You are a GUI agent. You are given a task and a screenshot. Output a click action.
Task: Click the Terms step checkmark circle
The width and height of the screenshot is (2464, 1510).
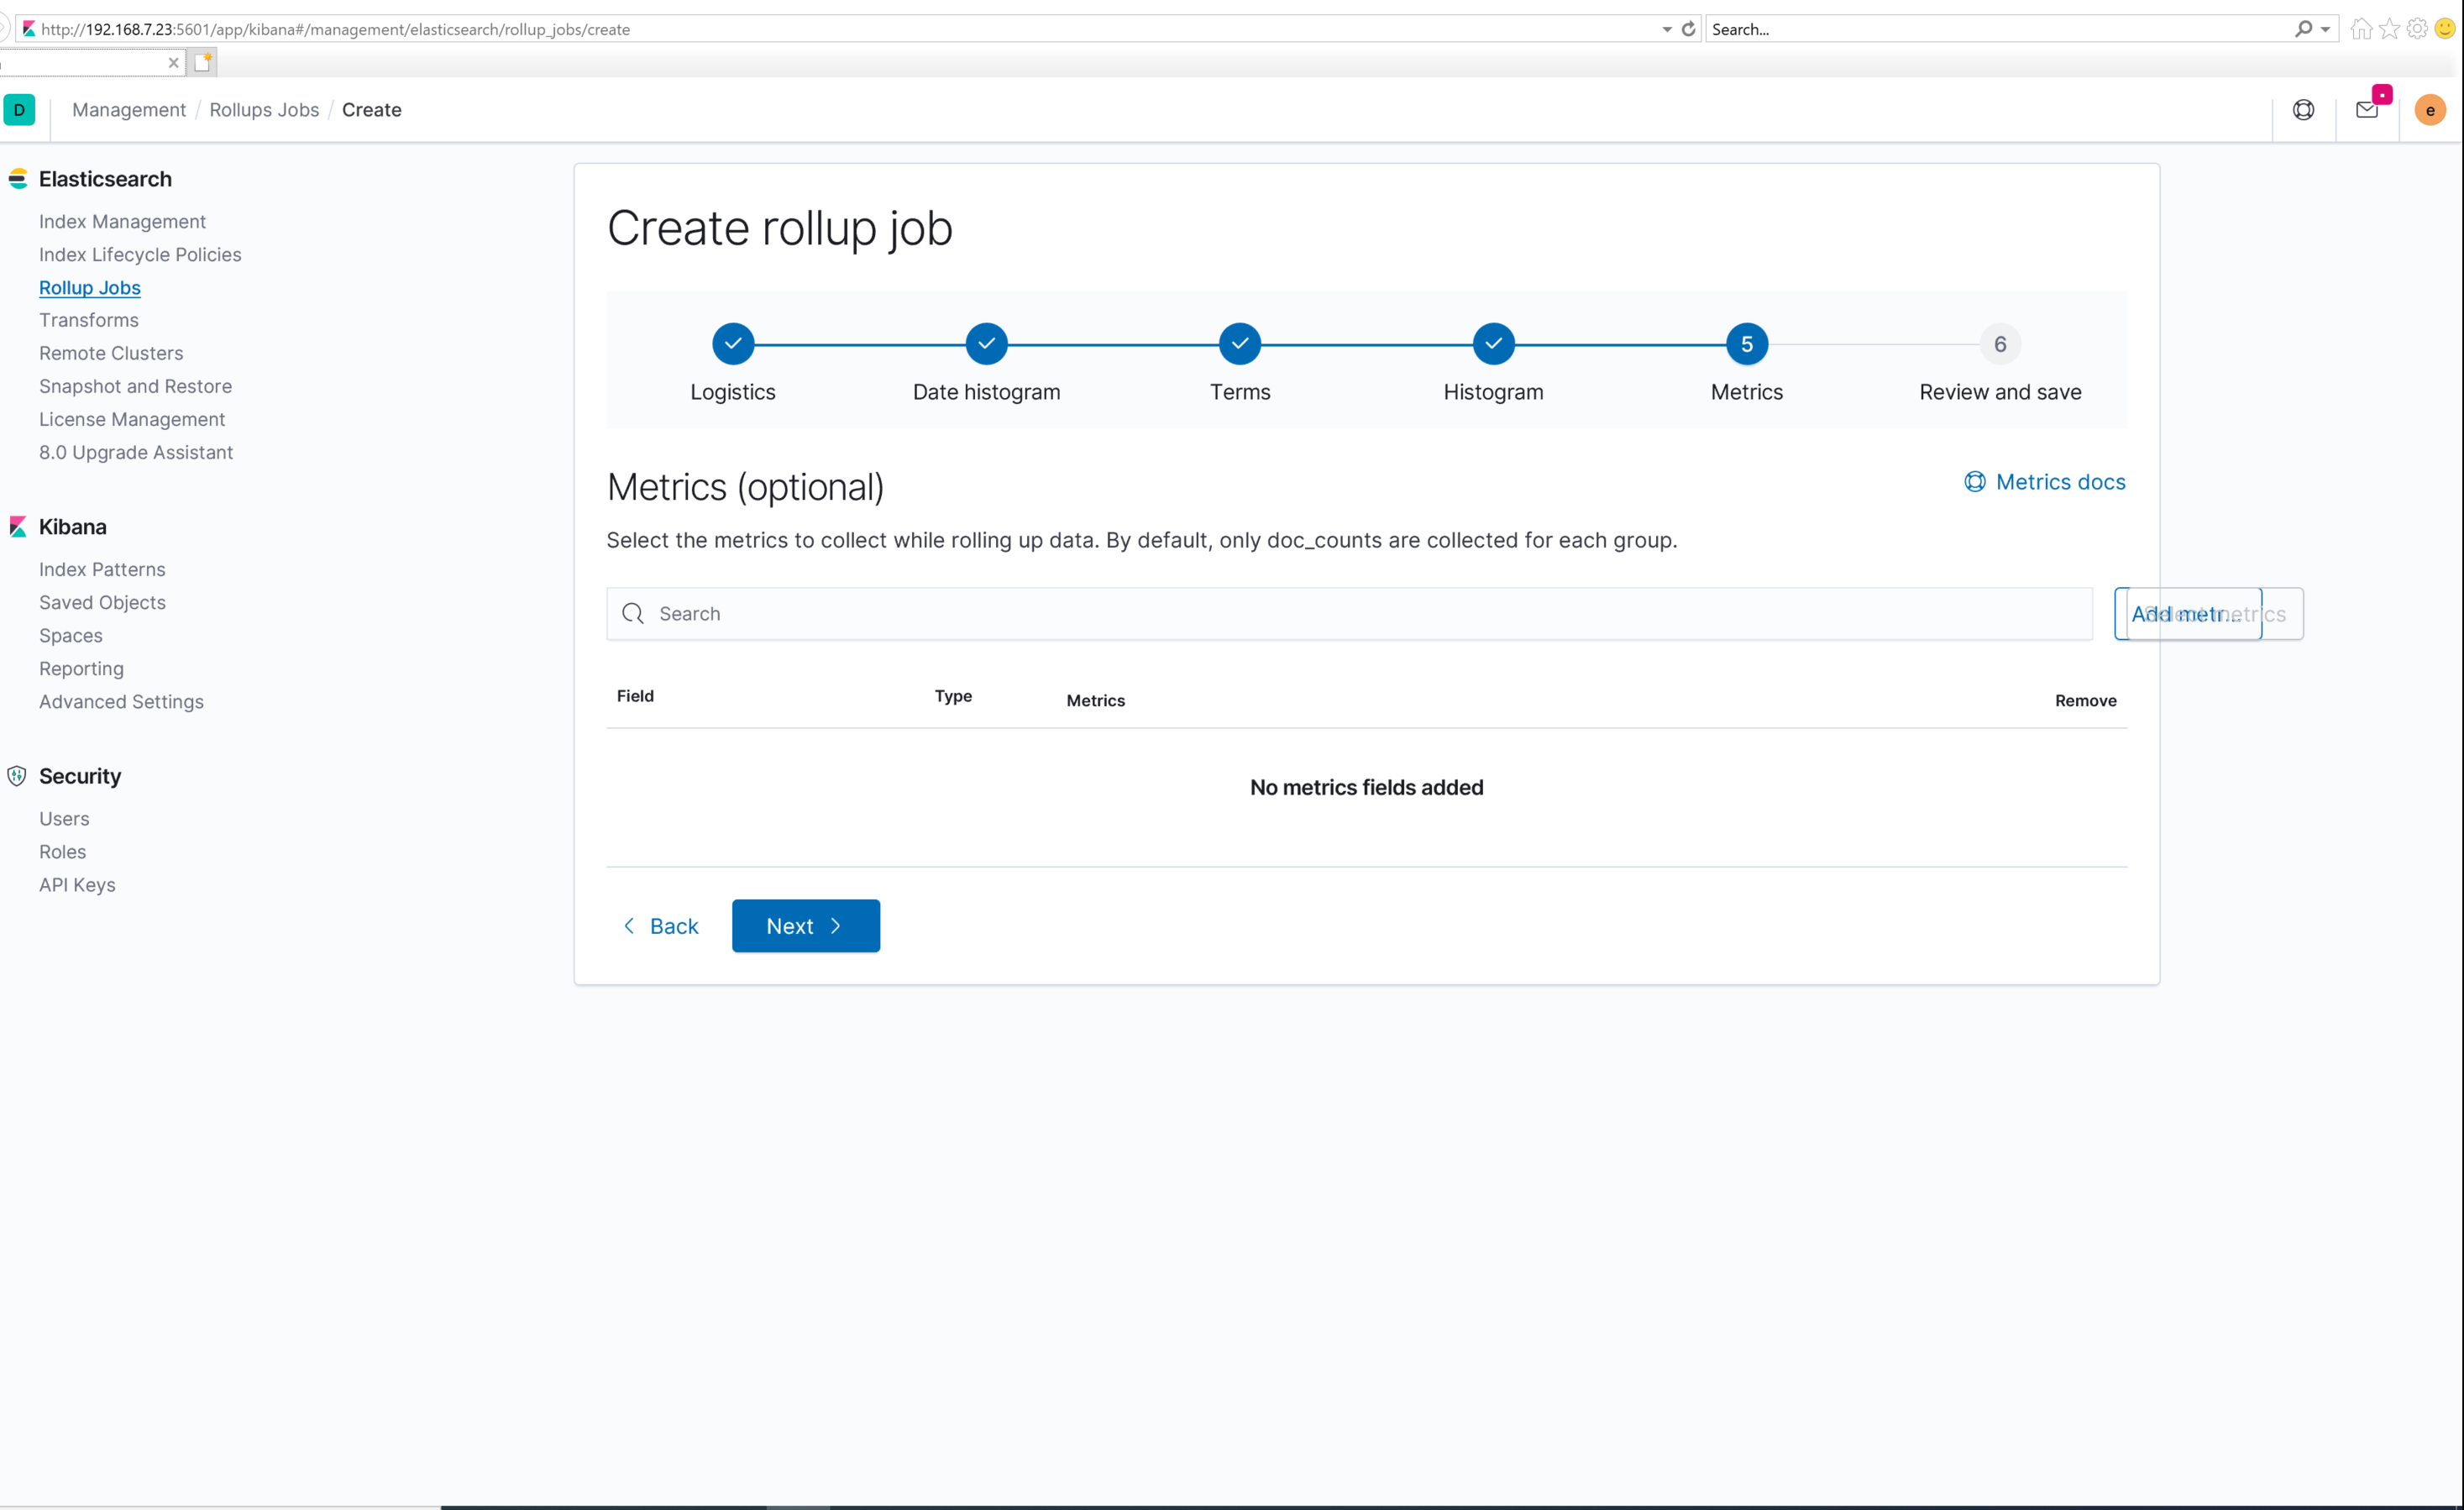tap(1240, 344)
